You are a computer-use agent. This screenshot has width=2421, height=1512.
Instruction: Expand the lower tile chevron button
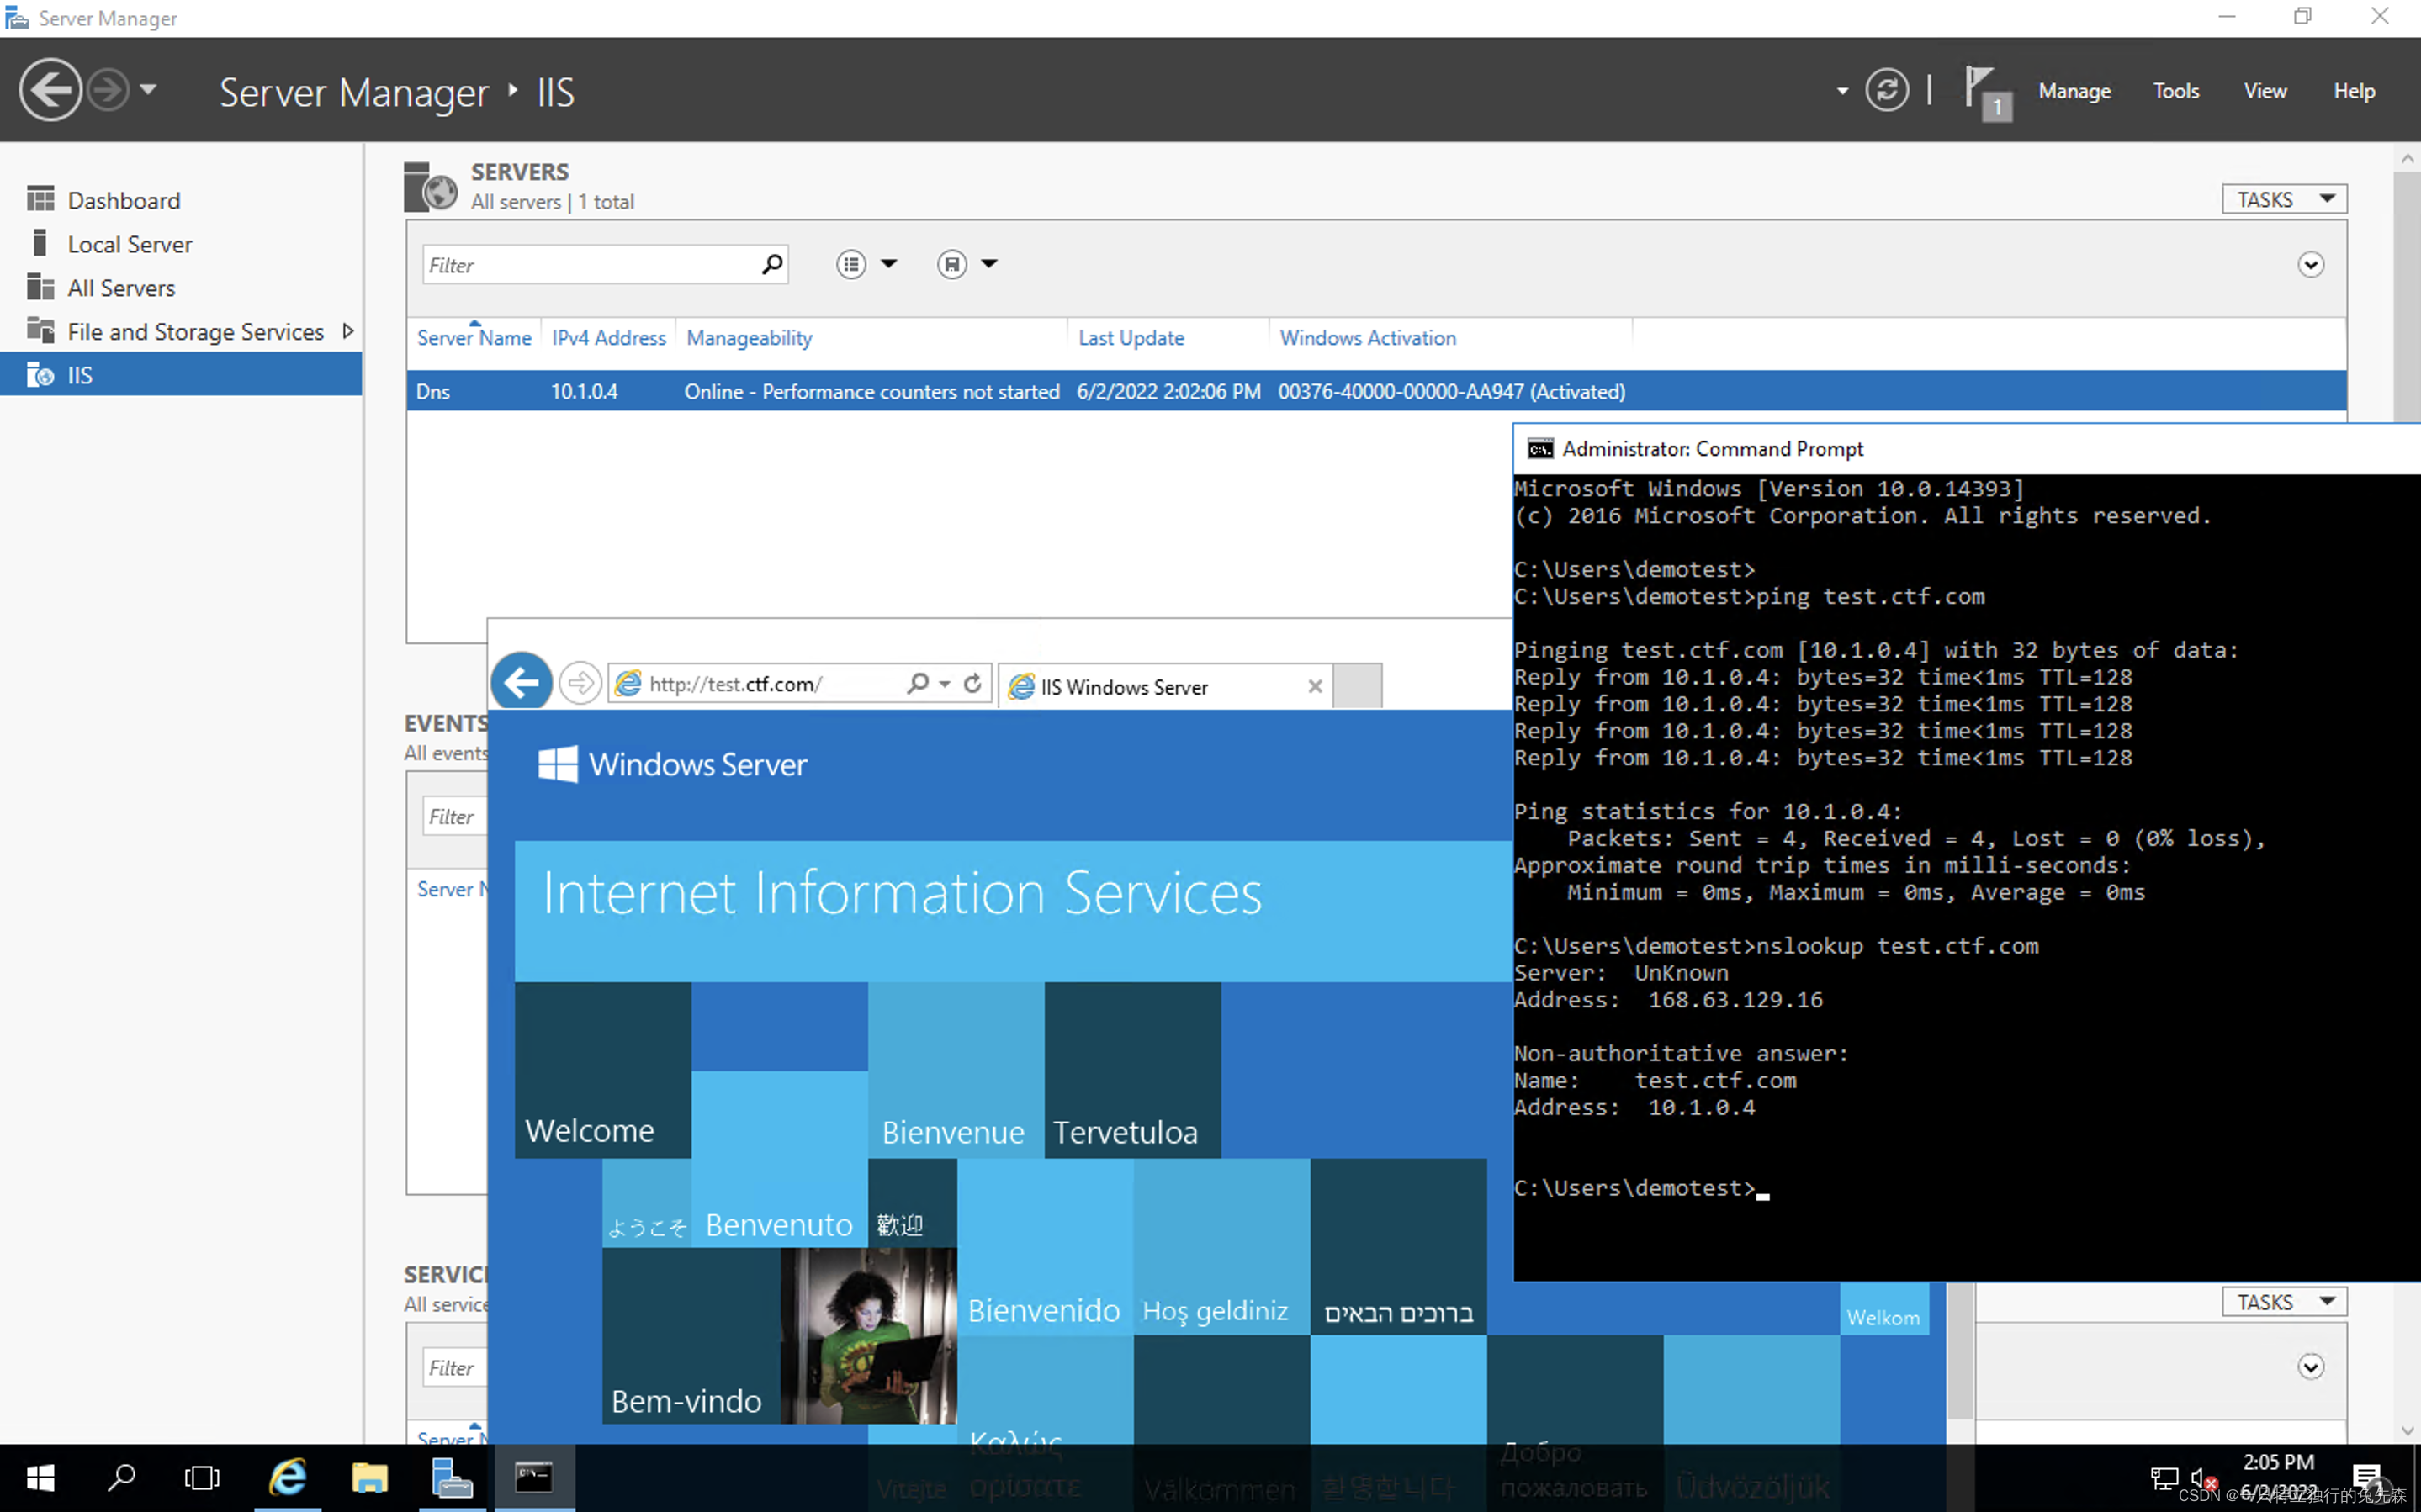[2310, 1367]
